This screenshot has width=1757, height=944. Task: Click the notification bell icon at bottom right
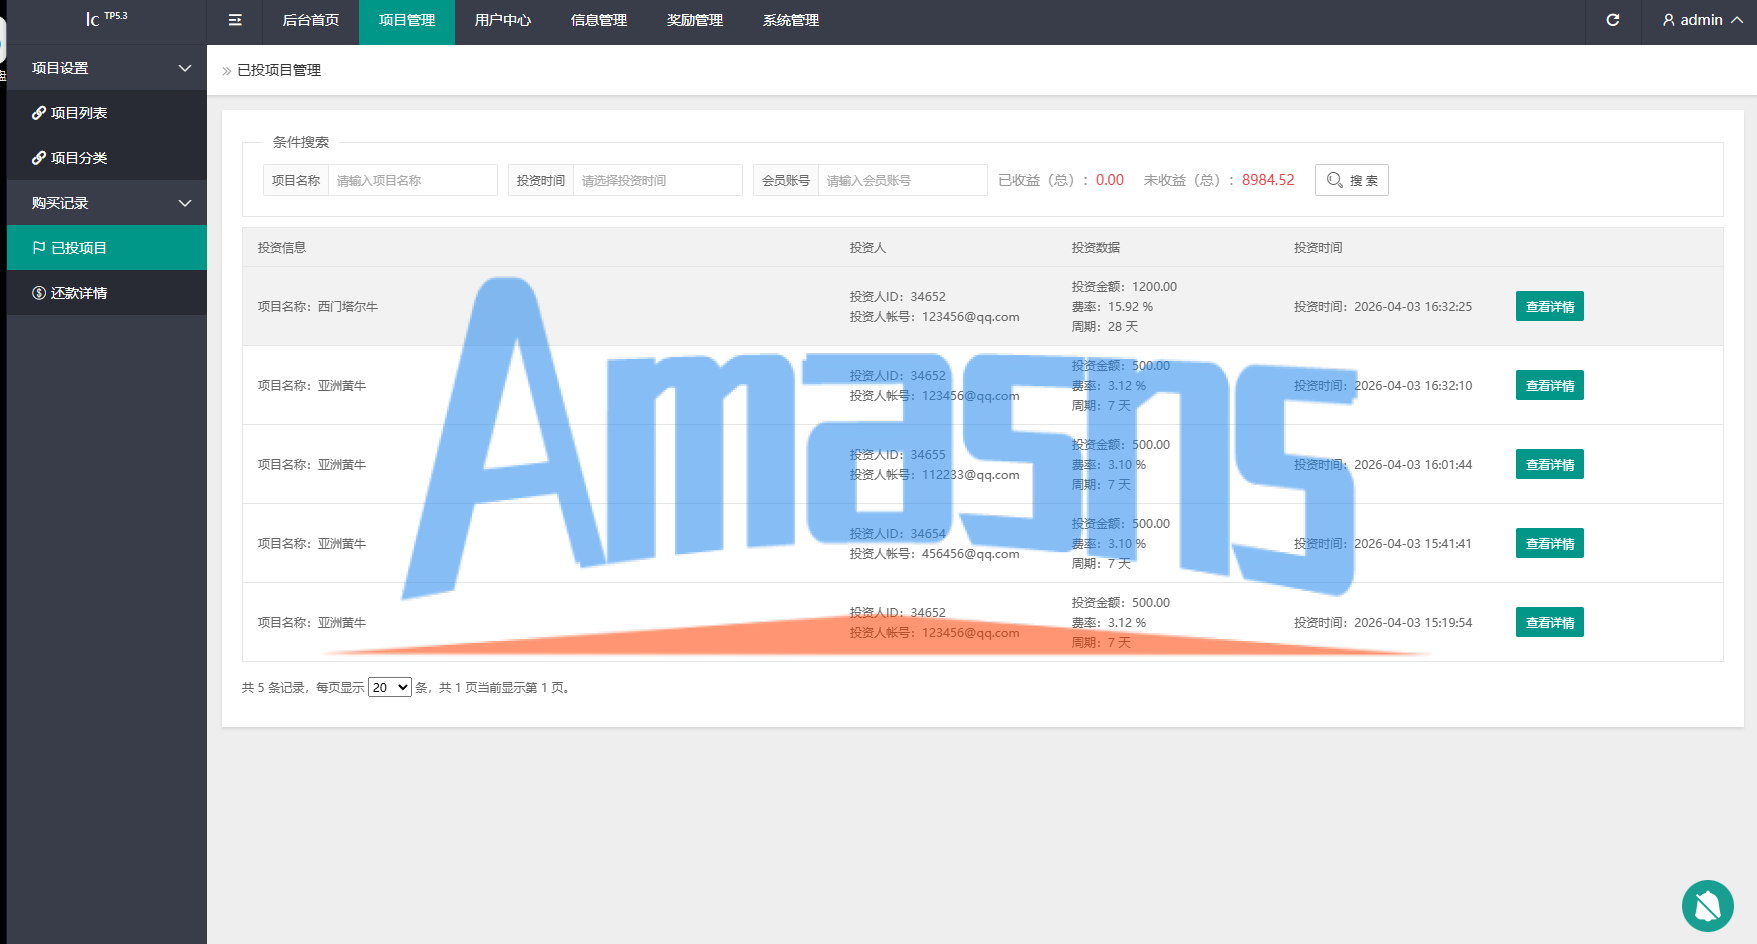[x=1708, y=906]
